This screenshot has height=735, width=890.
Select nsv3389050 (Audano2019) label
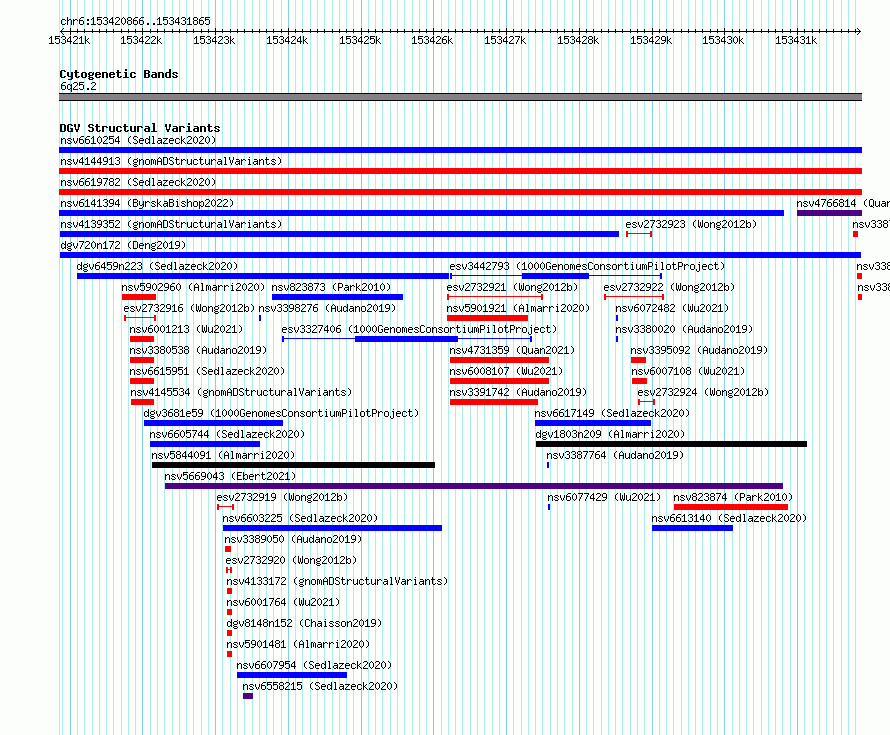[x=293, y=539]
